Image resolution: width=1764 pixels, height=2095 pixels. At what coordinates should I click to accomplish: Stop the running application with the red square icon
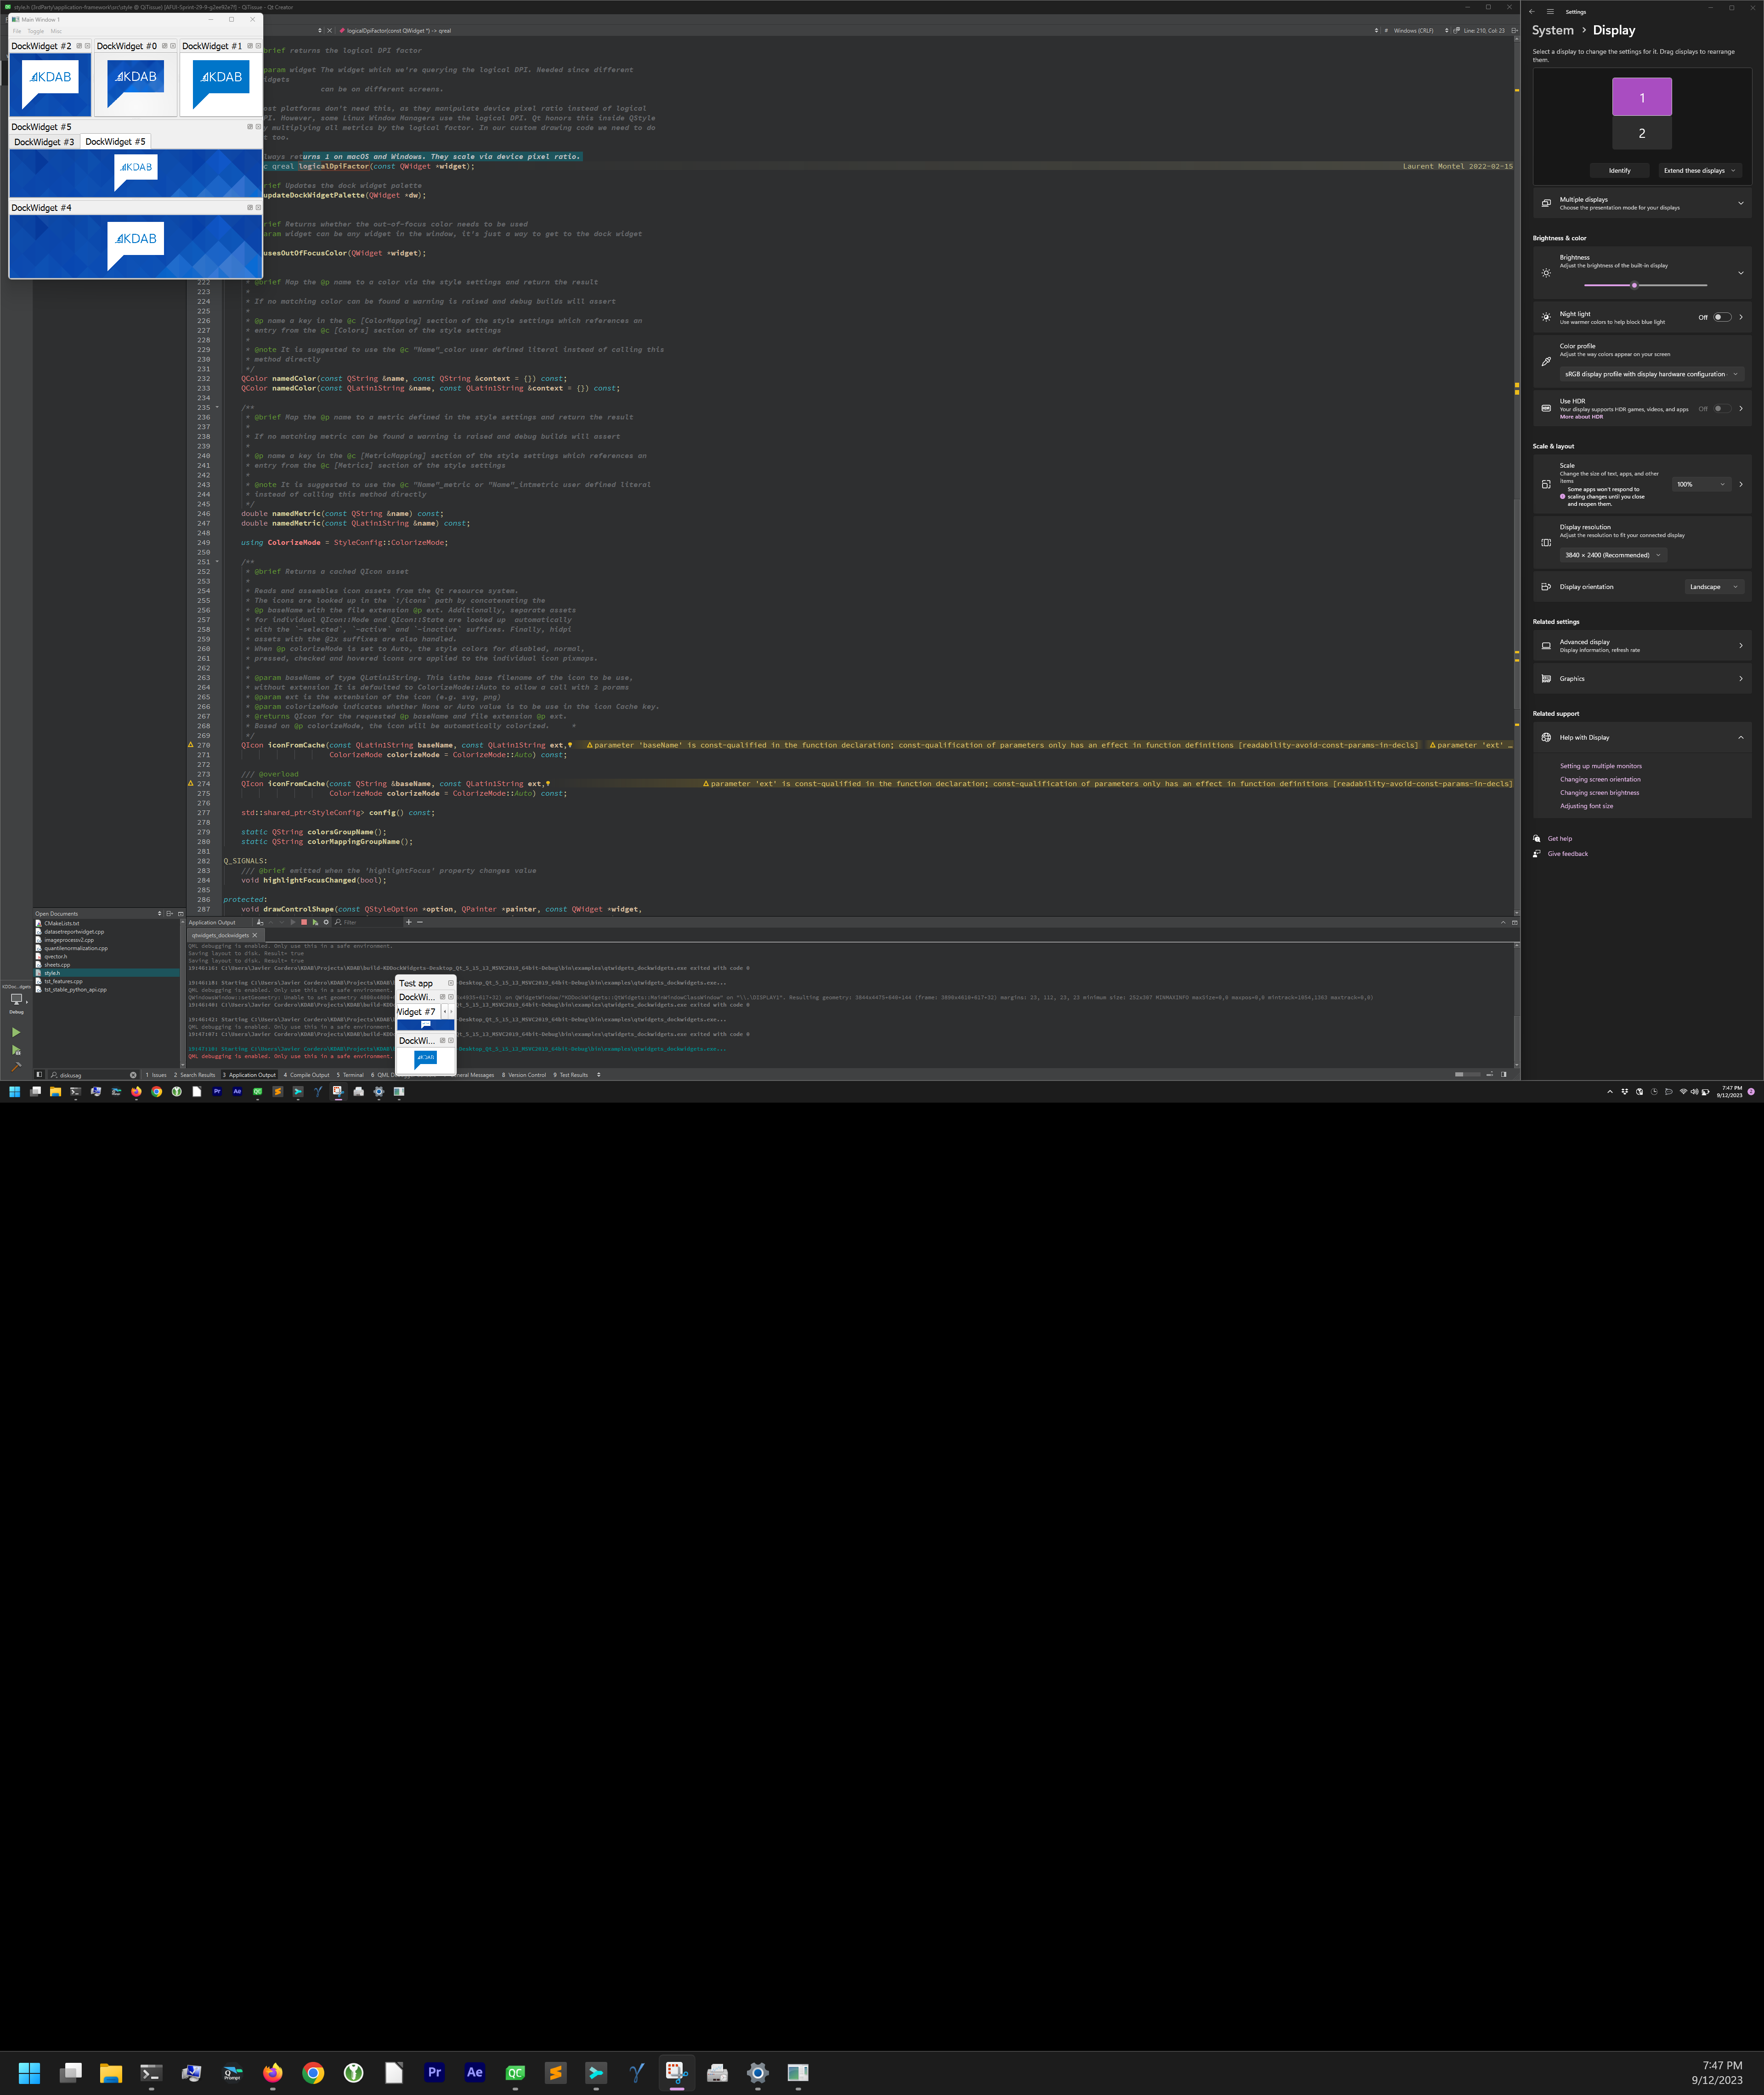(x=305, y=922)
